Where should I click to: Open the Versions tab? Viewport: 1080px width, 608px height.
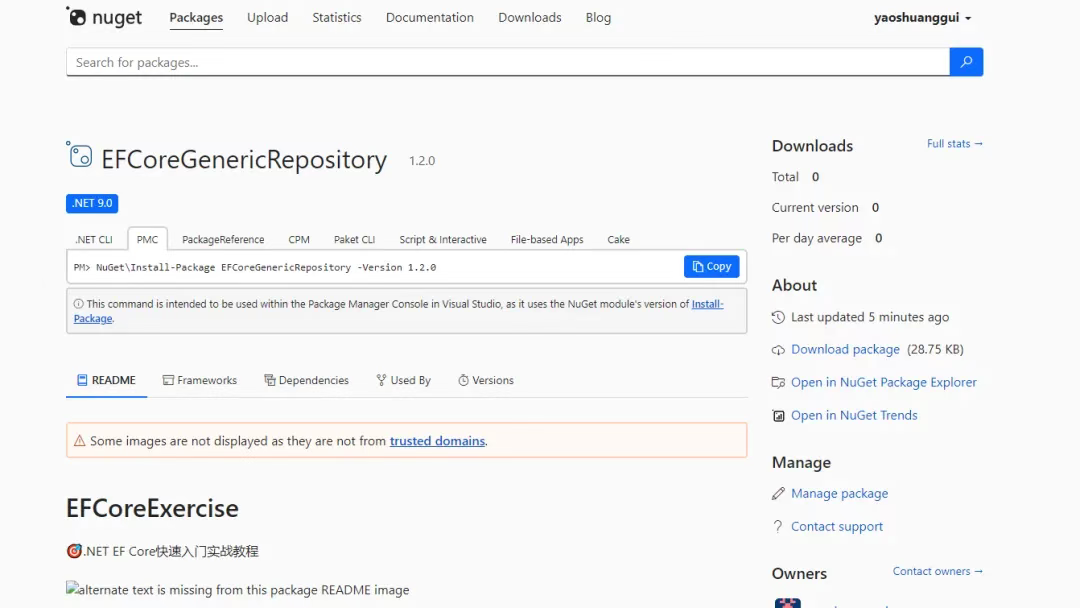486,380
